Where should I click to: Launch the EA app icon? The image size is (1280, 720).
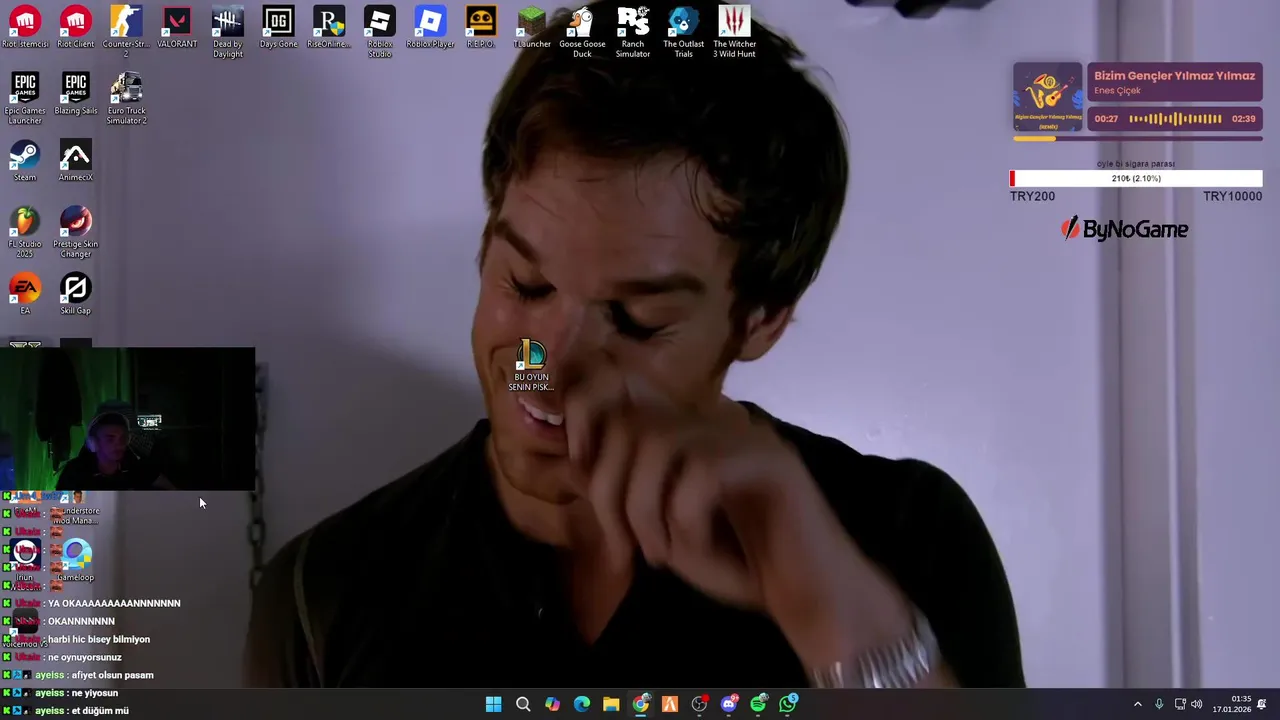[x=25, y=294]
